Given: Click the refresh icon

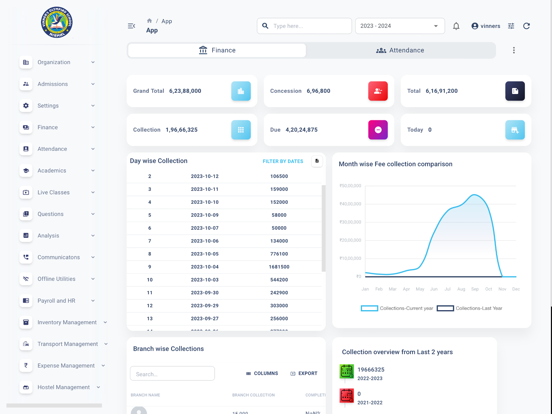Looking at the screenshot, I should tap(526, 26).
